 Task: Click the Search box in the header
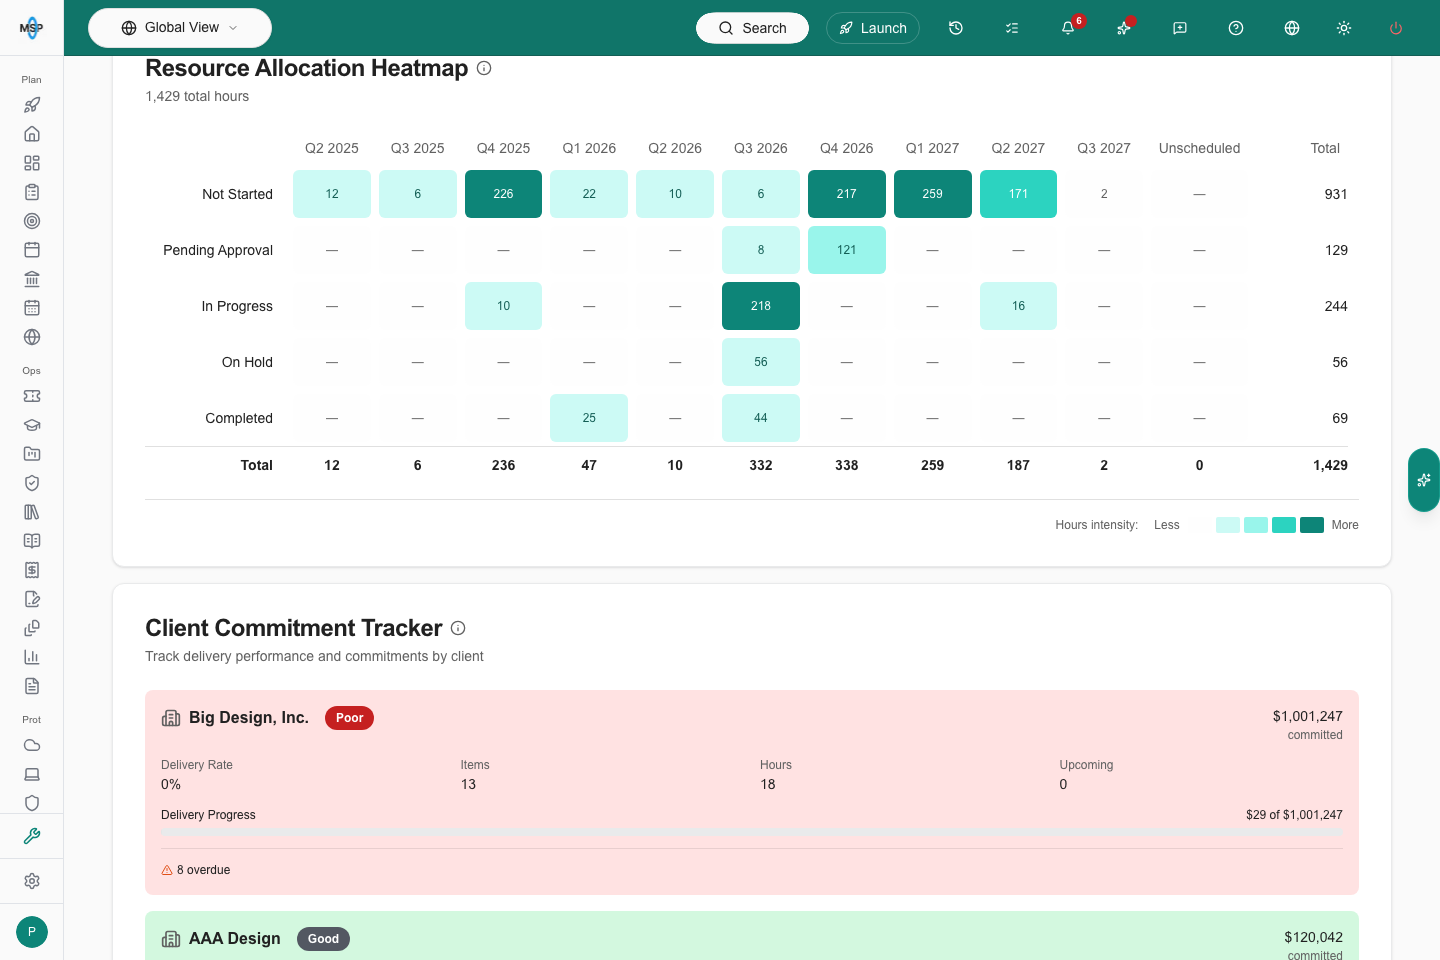(x=752, y=28)
